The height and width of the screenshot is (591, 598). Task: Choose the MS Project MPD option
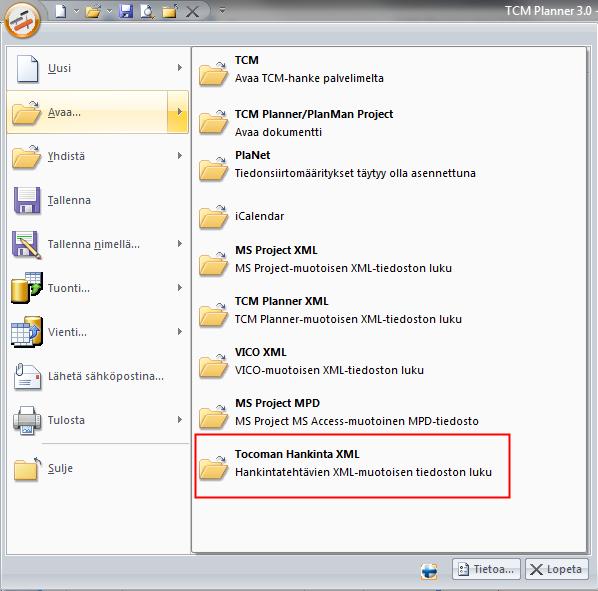(389, 412)
